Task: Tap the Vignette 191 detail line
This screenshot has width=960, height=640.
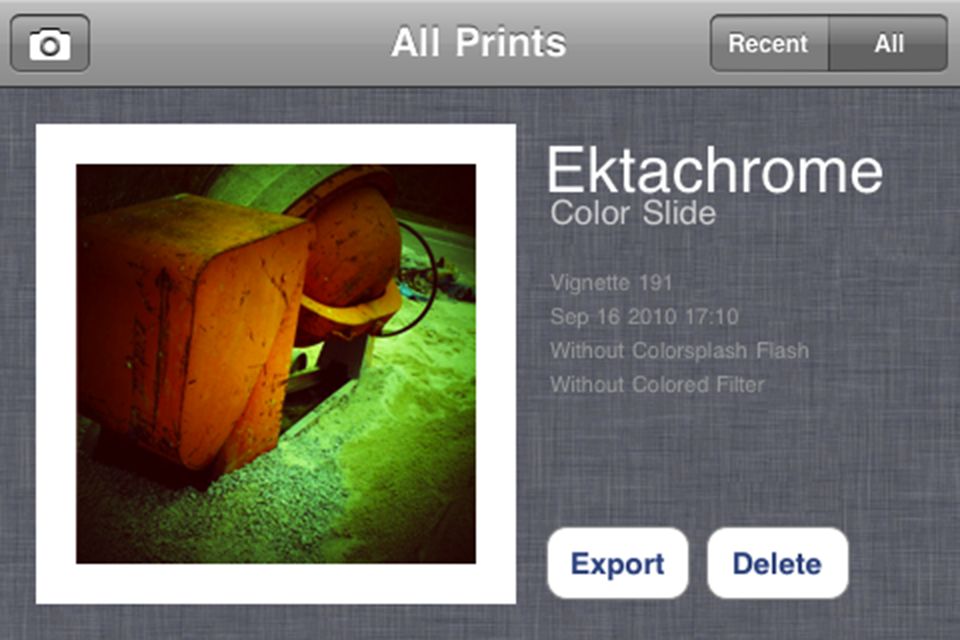Action: coord(611,282)
